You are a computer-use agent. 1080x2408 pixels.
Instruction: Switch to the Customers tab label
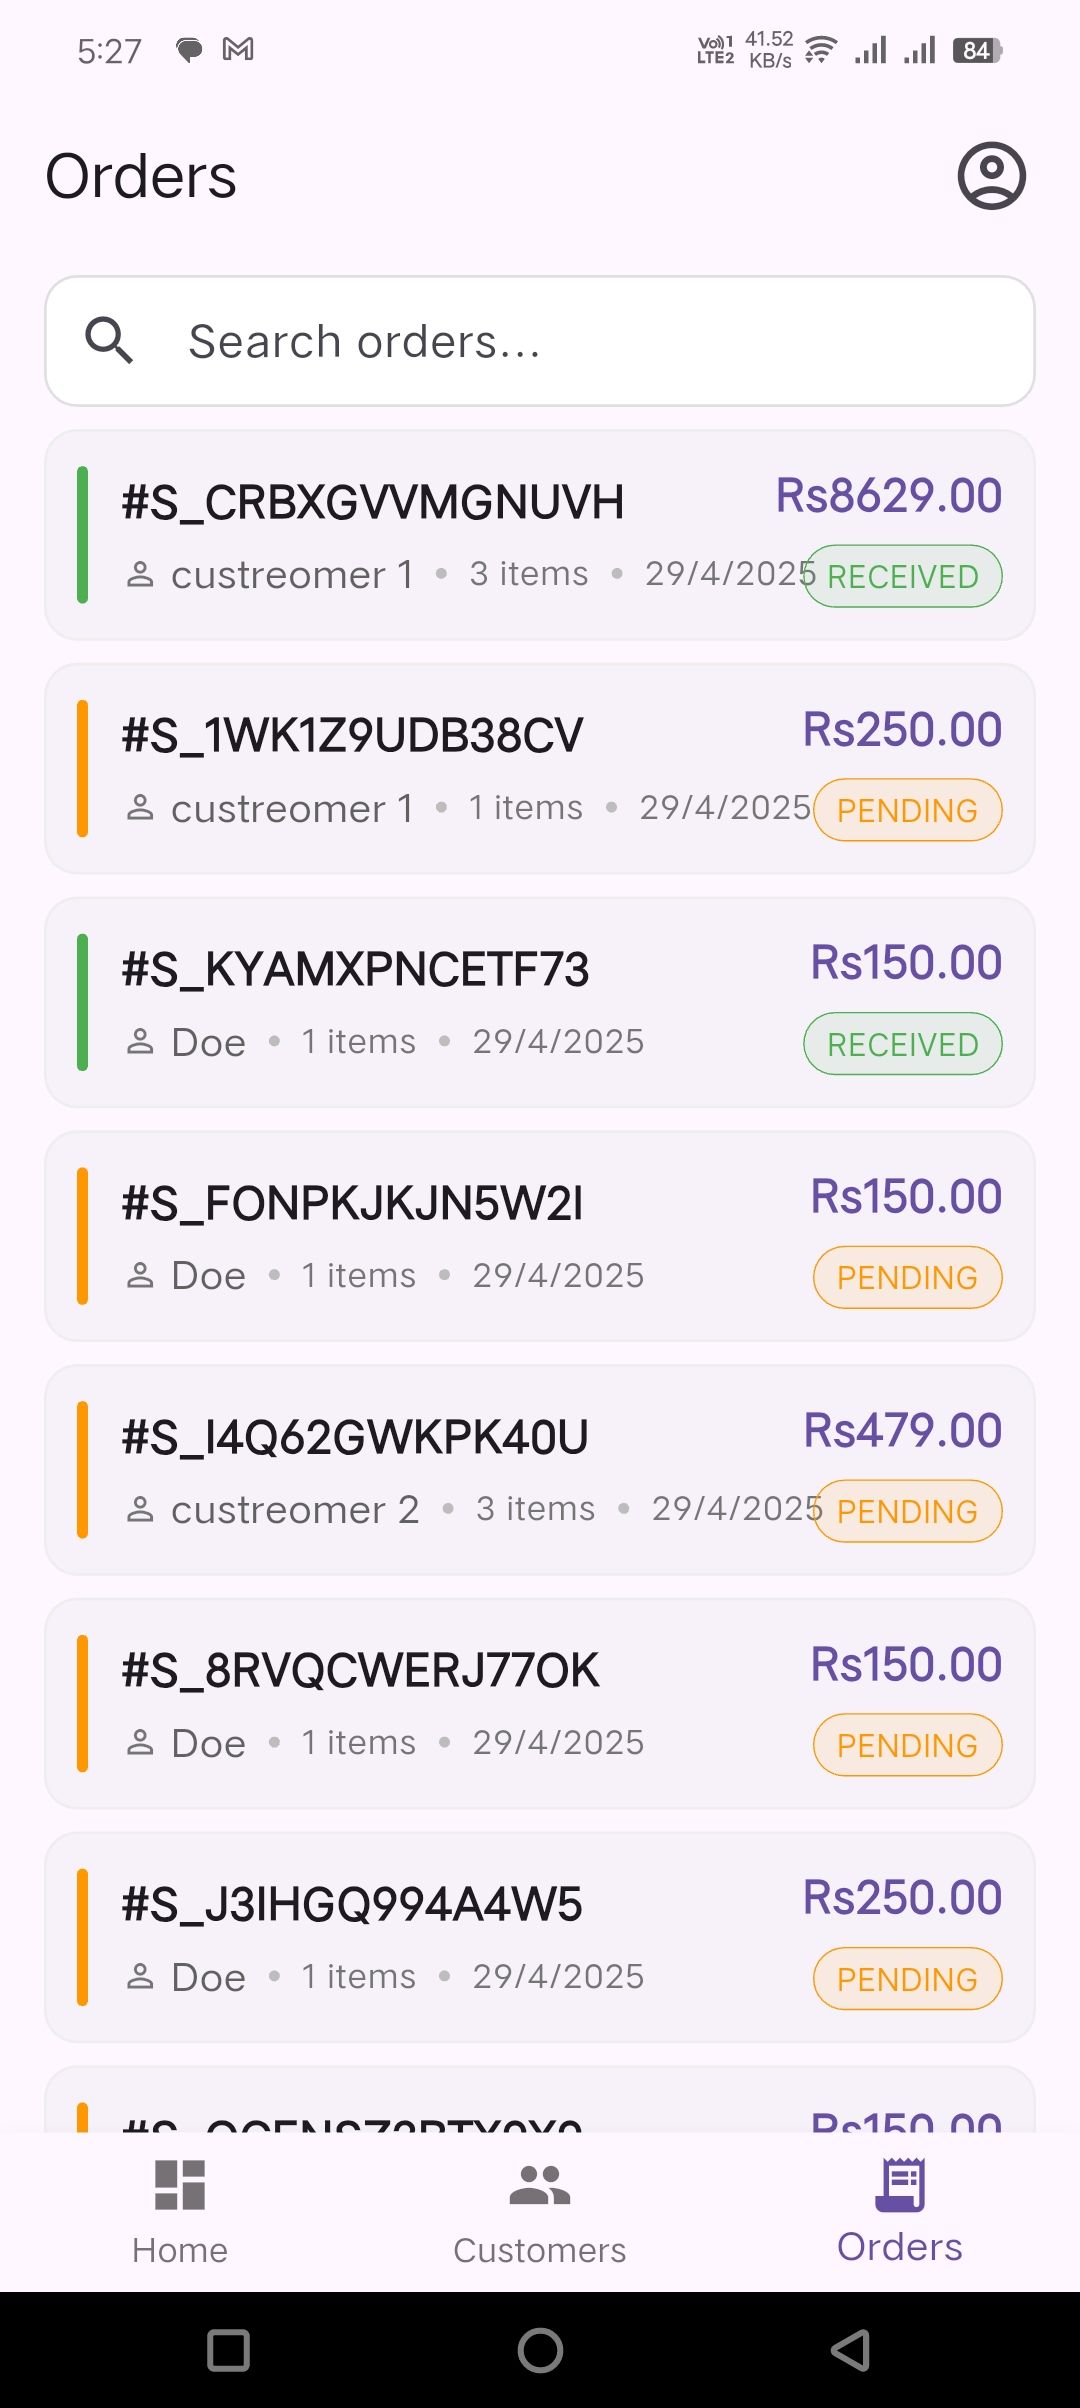(540, 2250)
